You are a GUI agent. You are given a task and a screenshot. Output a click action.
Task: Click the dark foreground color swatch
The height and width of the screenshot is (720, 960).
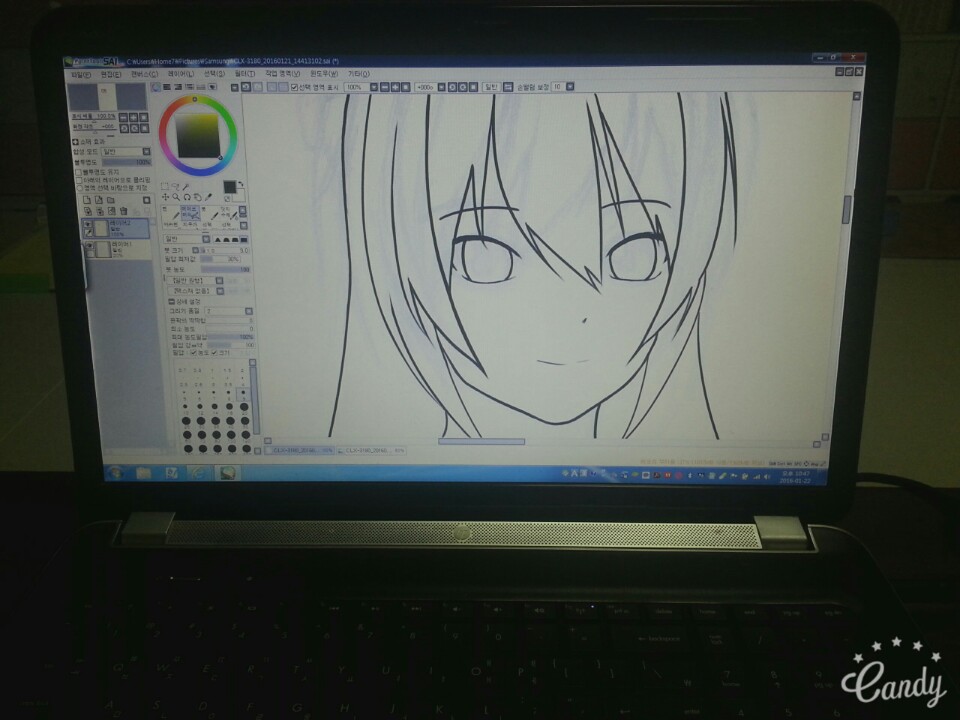(x=230, y=187)
